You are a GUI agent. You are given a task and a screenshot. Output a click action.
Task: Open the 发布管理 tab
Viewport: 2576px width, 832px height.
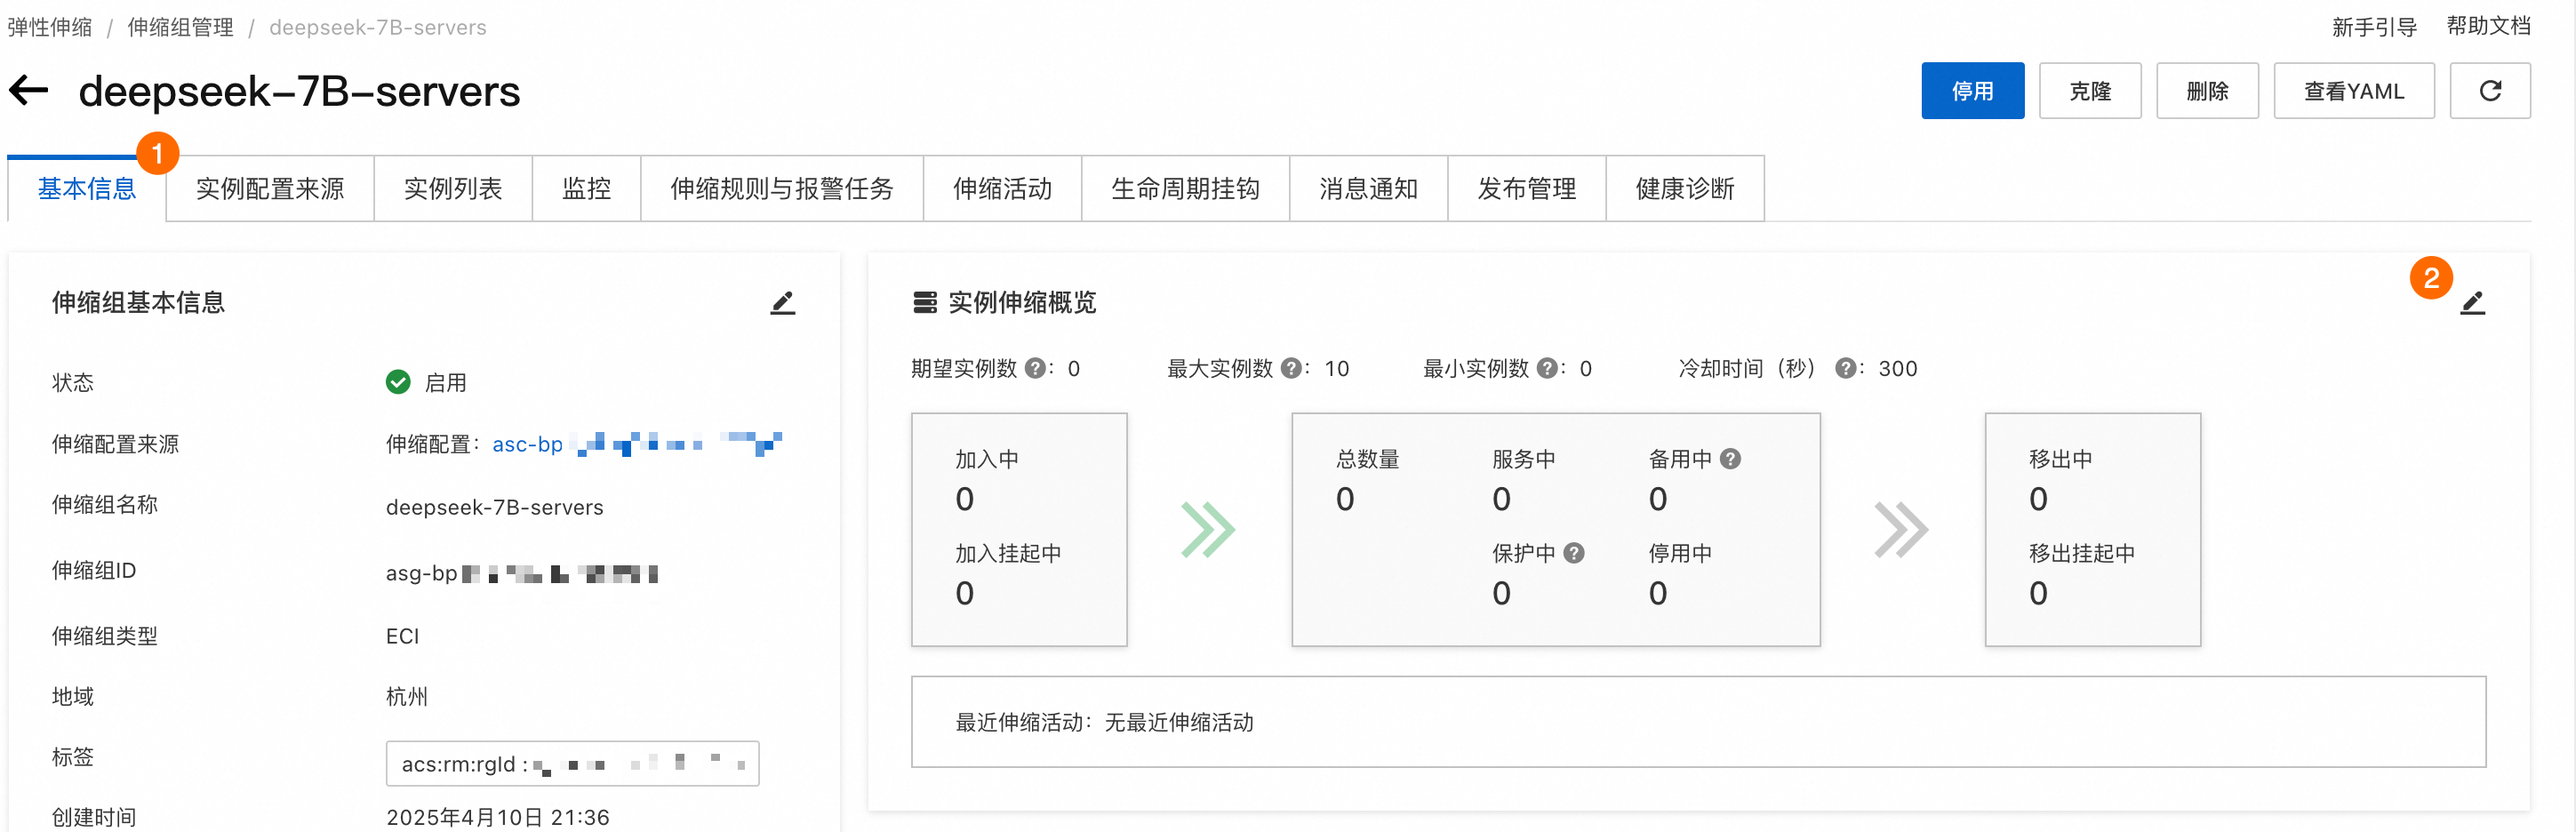point(1527,189)
